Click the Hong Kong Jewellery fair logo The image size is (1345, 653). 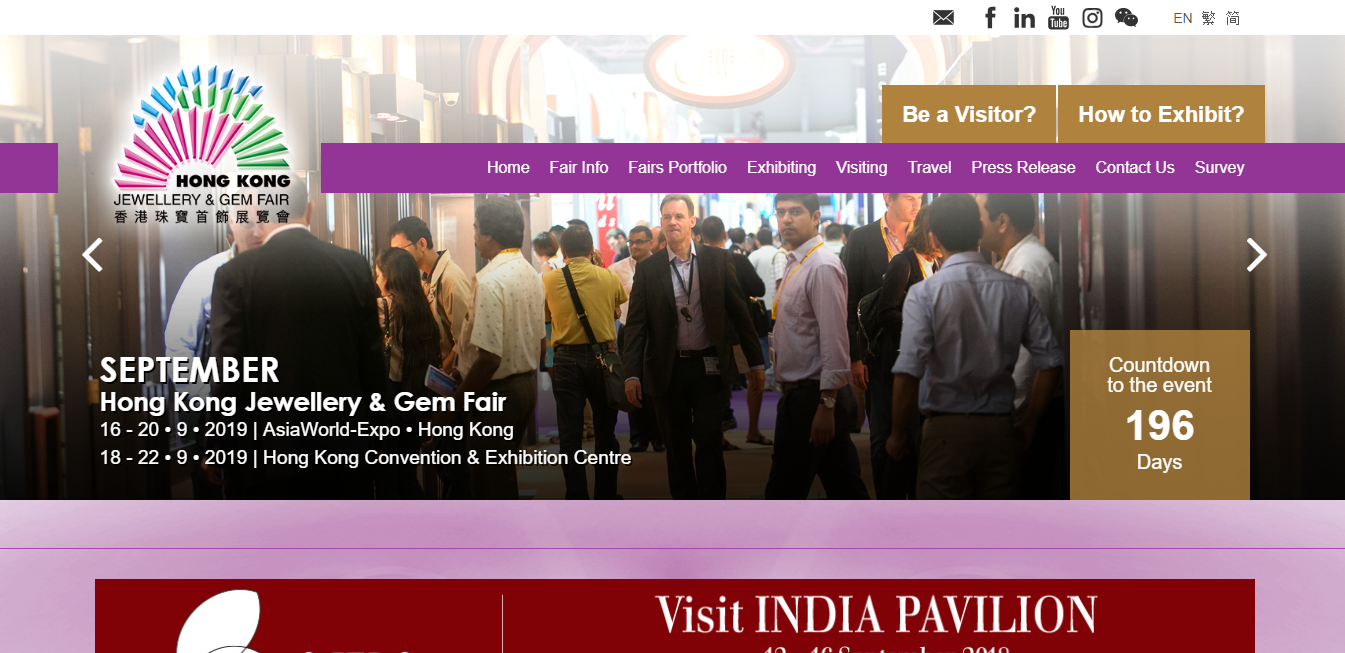click(202, 143)
